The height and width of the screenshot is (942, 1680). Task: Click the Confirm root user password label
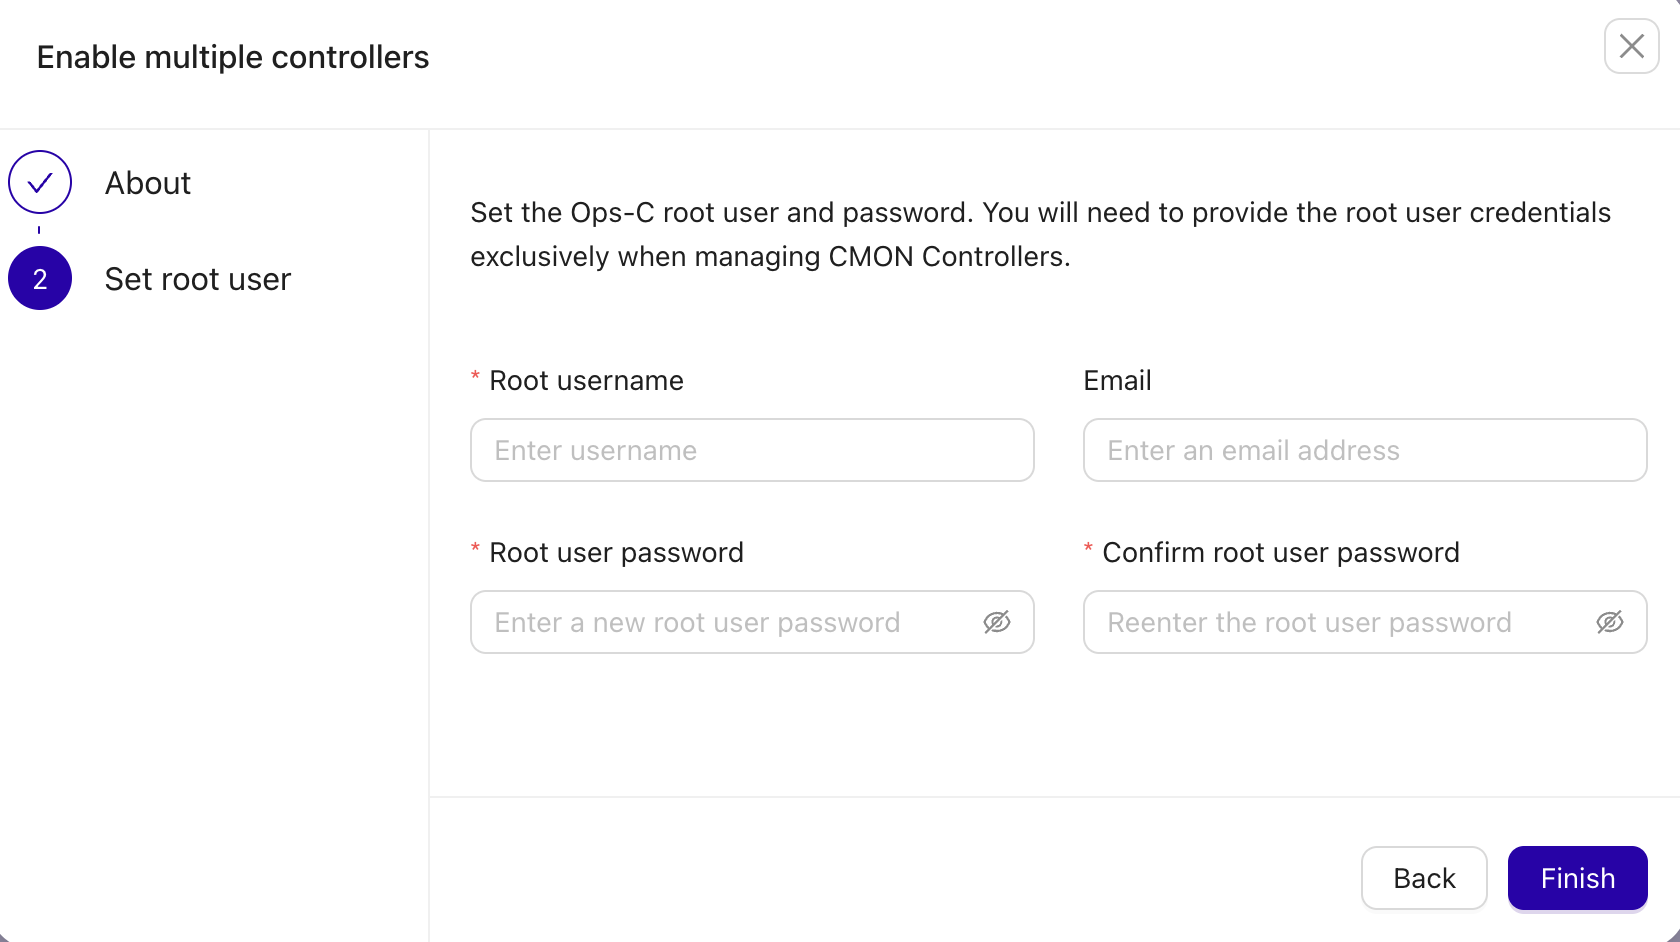tap(1280, 553)
